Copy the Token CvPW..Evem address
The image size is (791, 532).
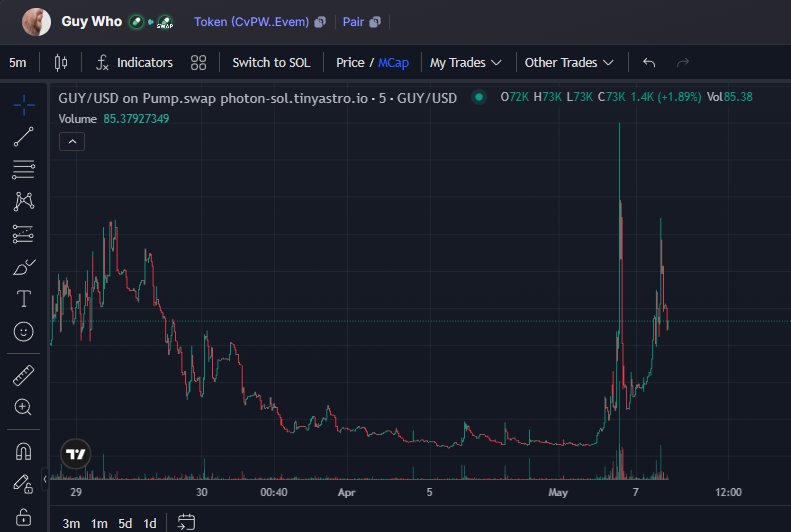320,22
